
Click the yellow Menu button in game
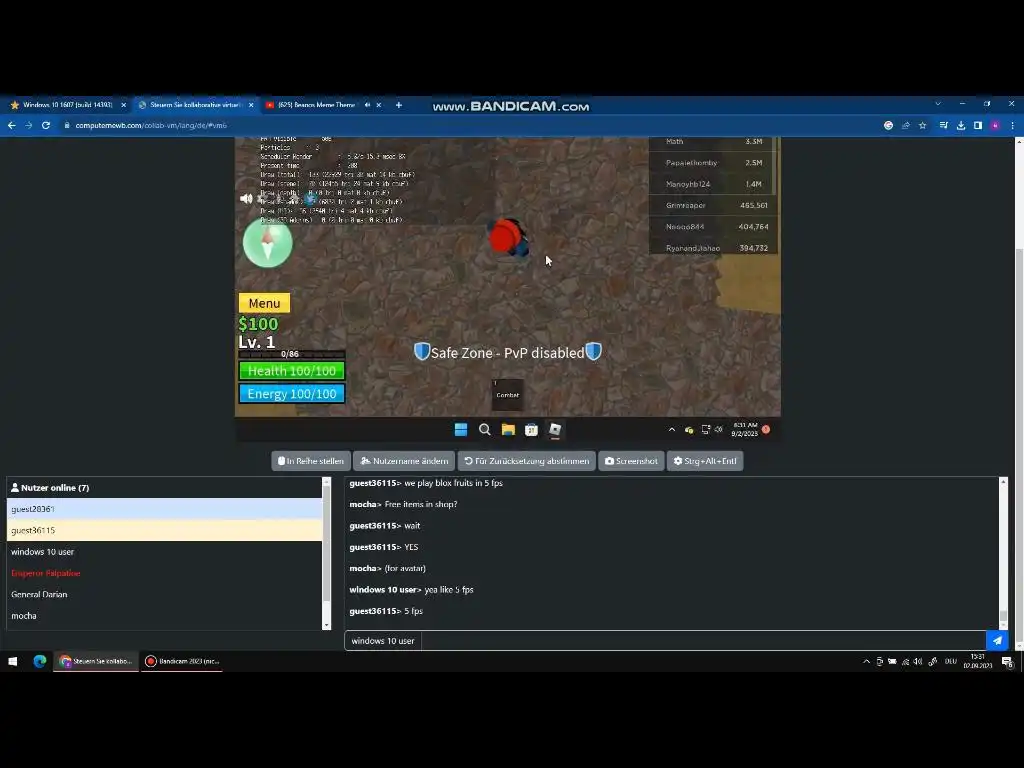pyautogui.click(x=264, y=303)
